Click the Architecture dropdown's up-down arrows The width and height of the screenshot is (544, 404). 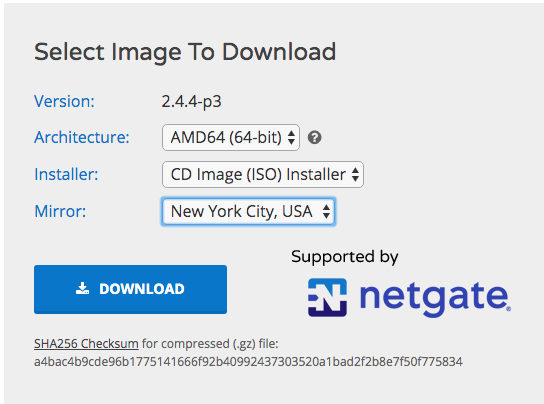(x=291, y=138)
